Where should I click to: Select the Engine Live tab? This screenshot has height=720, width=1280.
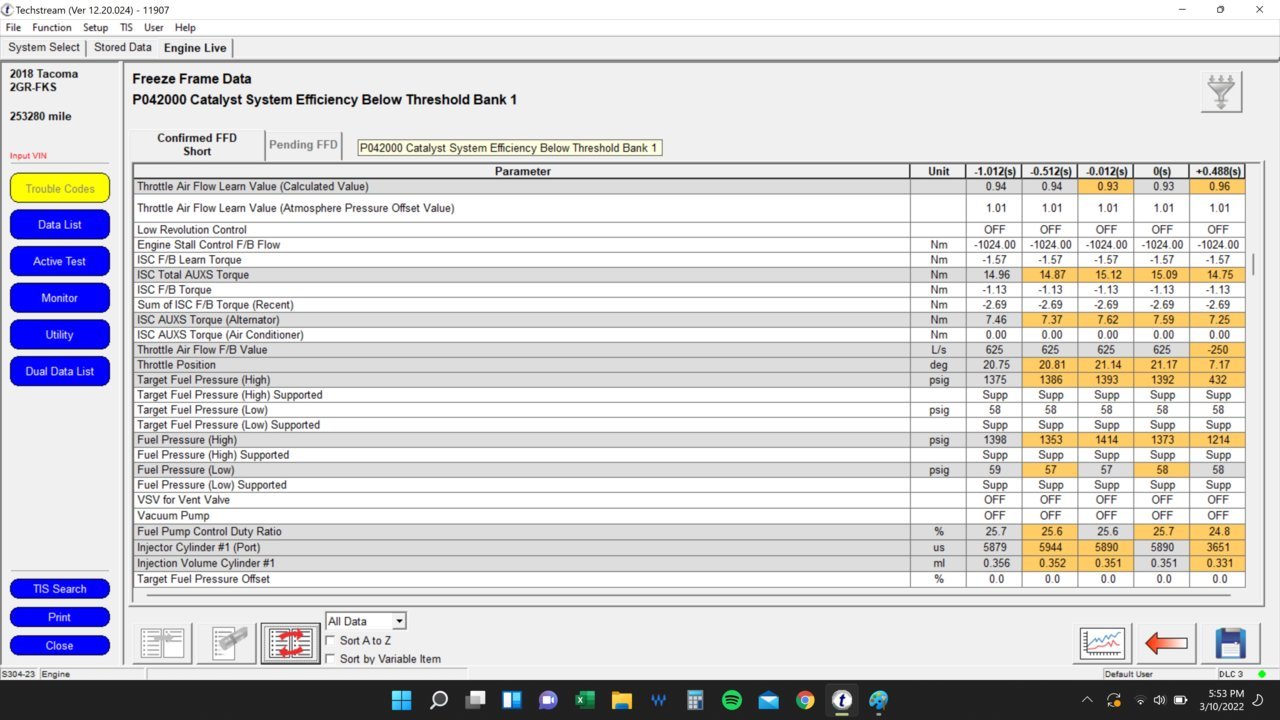[195, 48]
